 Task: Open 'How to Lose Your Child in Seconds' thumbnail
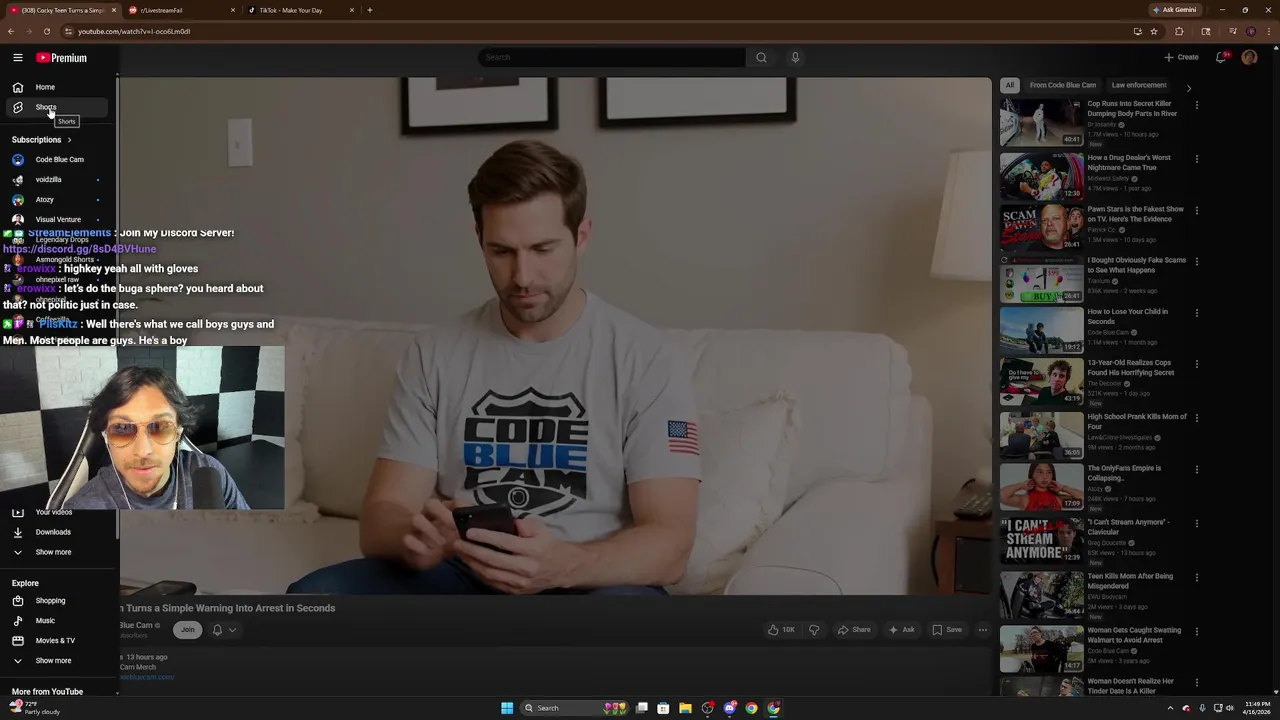[x=1041, y=329]
